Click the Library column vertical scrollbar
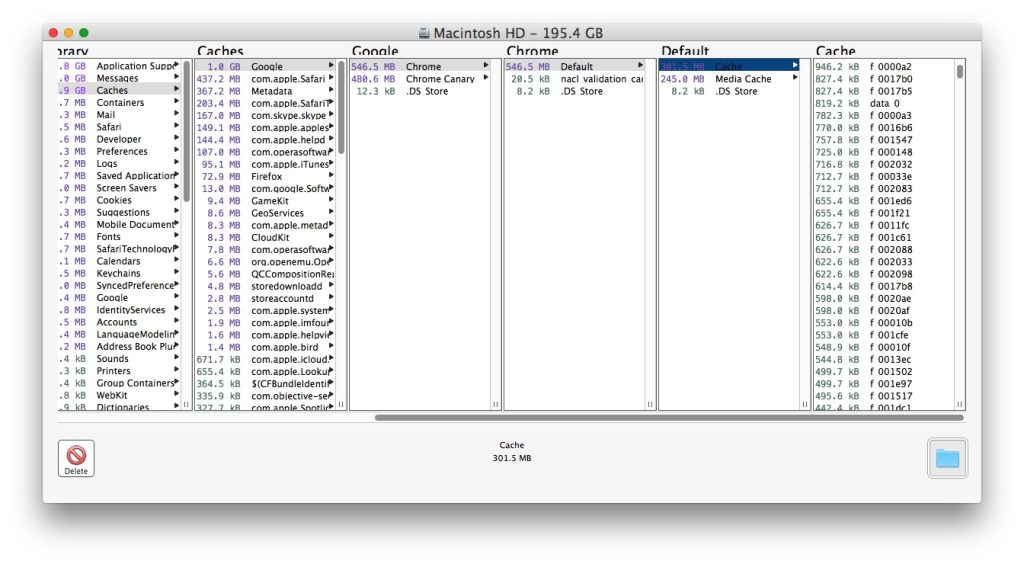The image size is (1024, 564). click(x=186, y=131)
